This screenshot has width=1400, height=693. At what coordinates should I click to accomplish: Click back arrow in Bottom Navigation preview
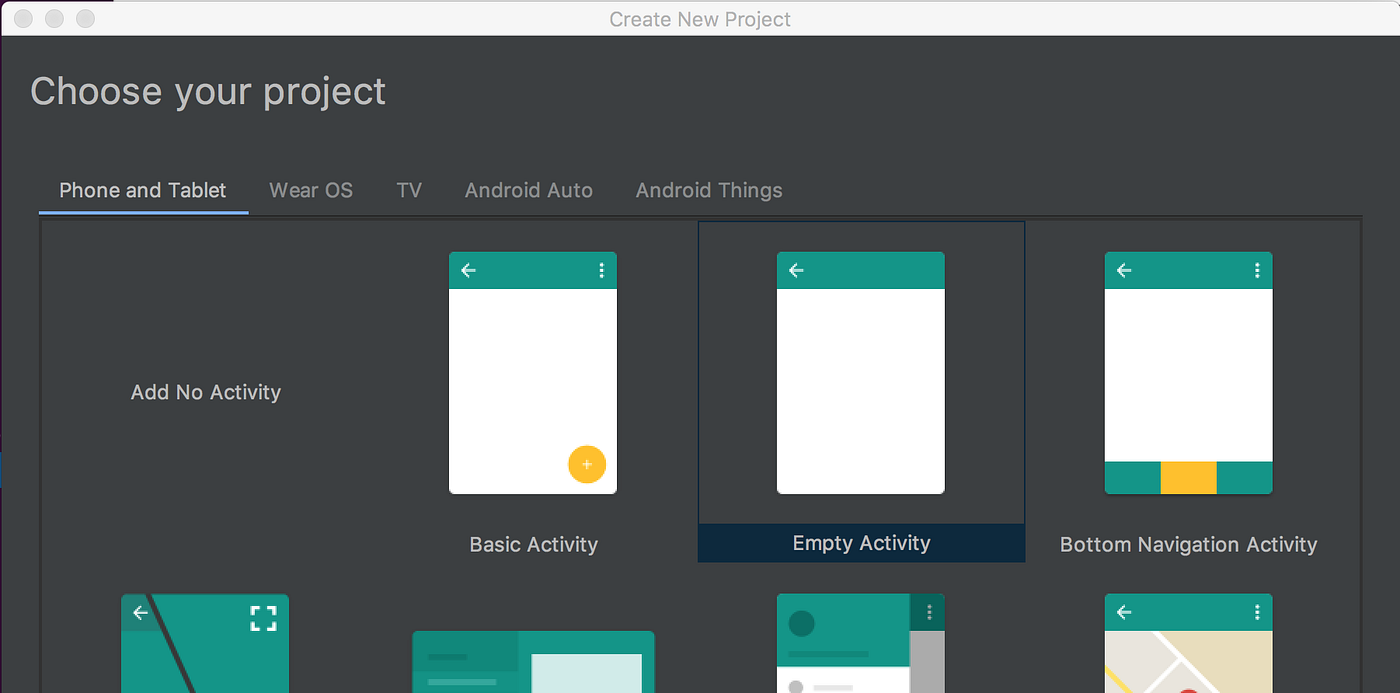point(1124,270)
